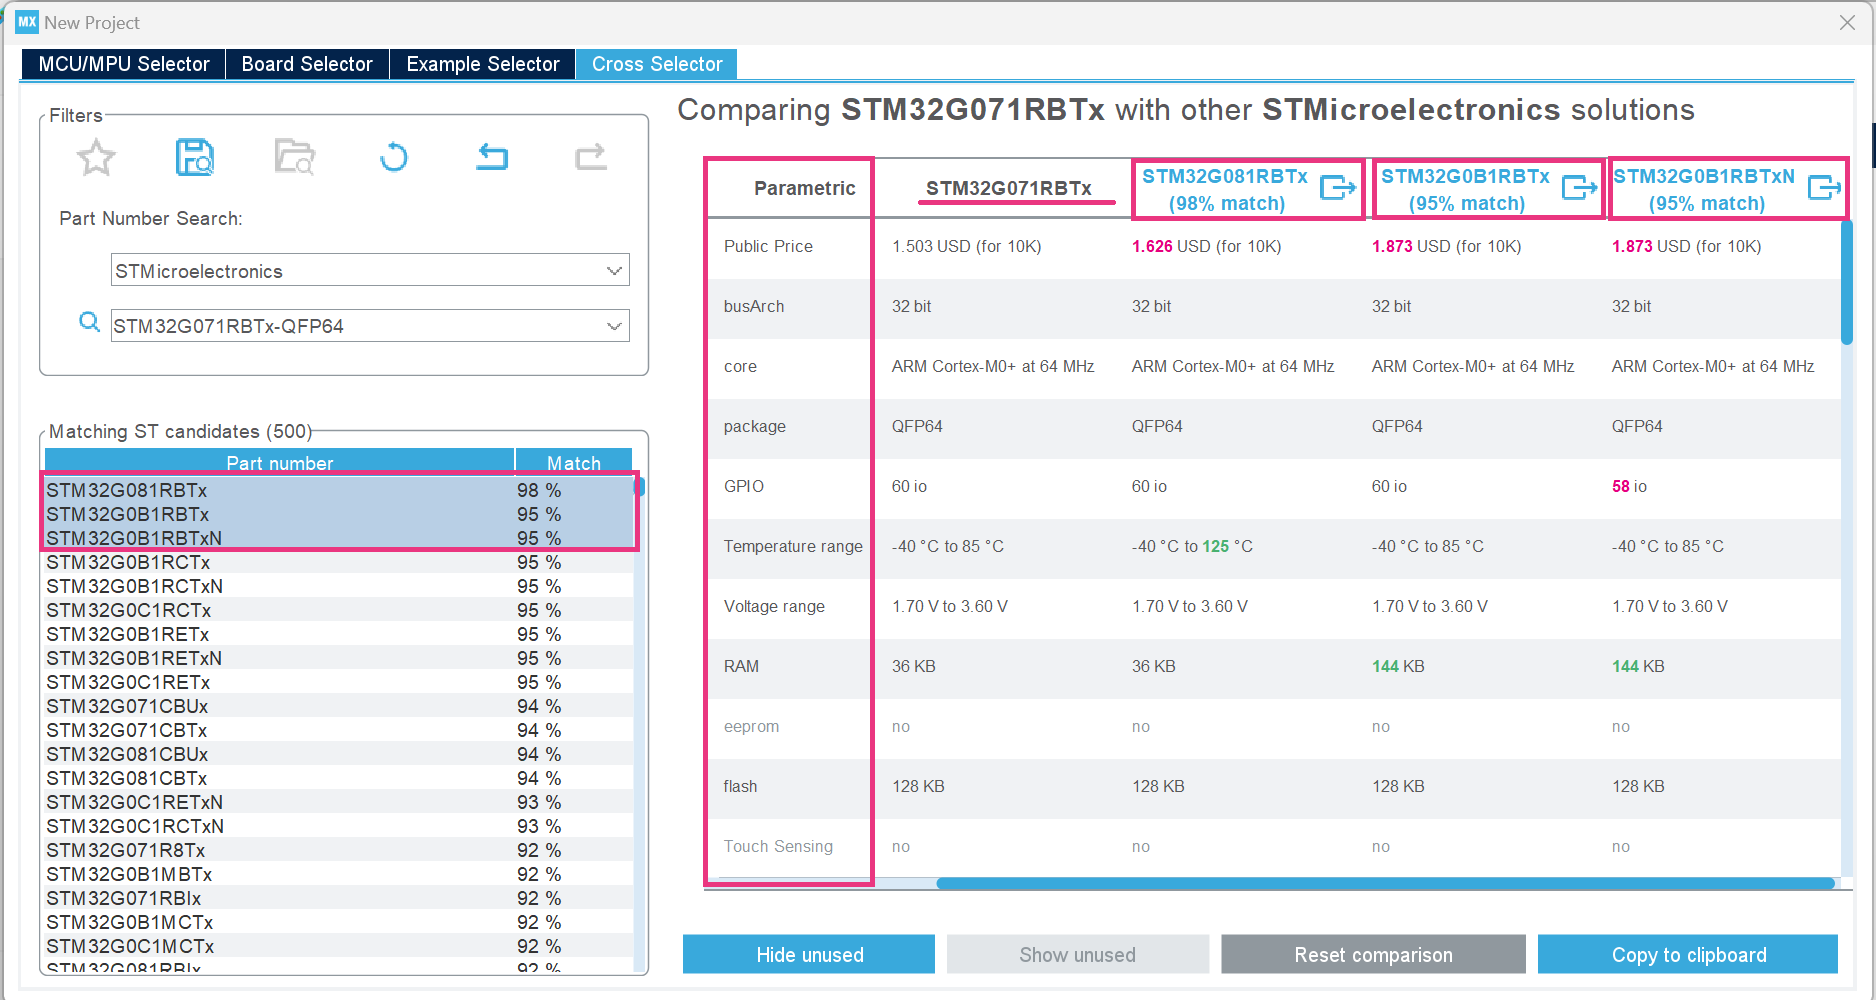
Task: Expand the STM32G071RBTx-QFP64 part number dropdown
Action: point(613,325)
